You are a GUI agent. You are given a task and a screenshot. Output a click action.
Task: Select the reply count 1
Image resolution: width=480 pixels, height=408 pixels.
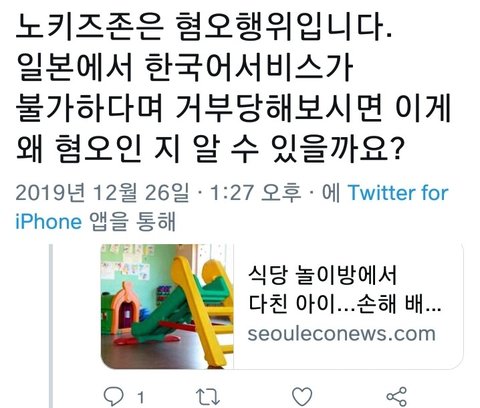[x=141, y=398]
